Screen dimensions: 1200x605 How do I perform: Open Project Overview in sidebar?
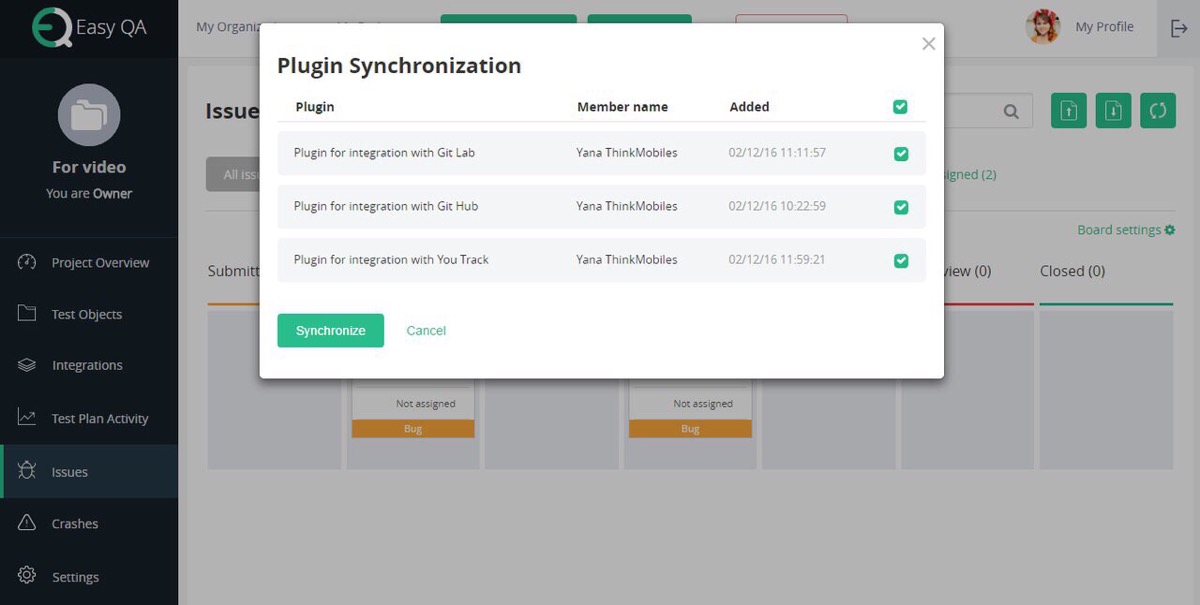coord(89,263)
